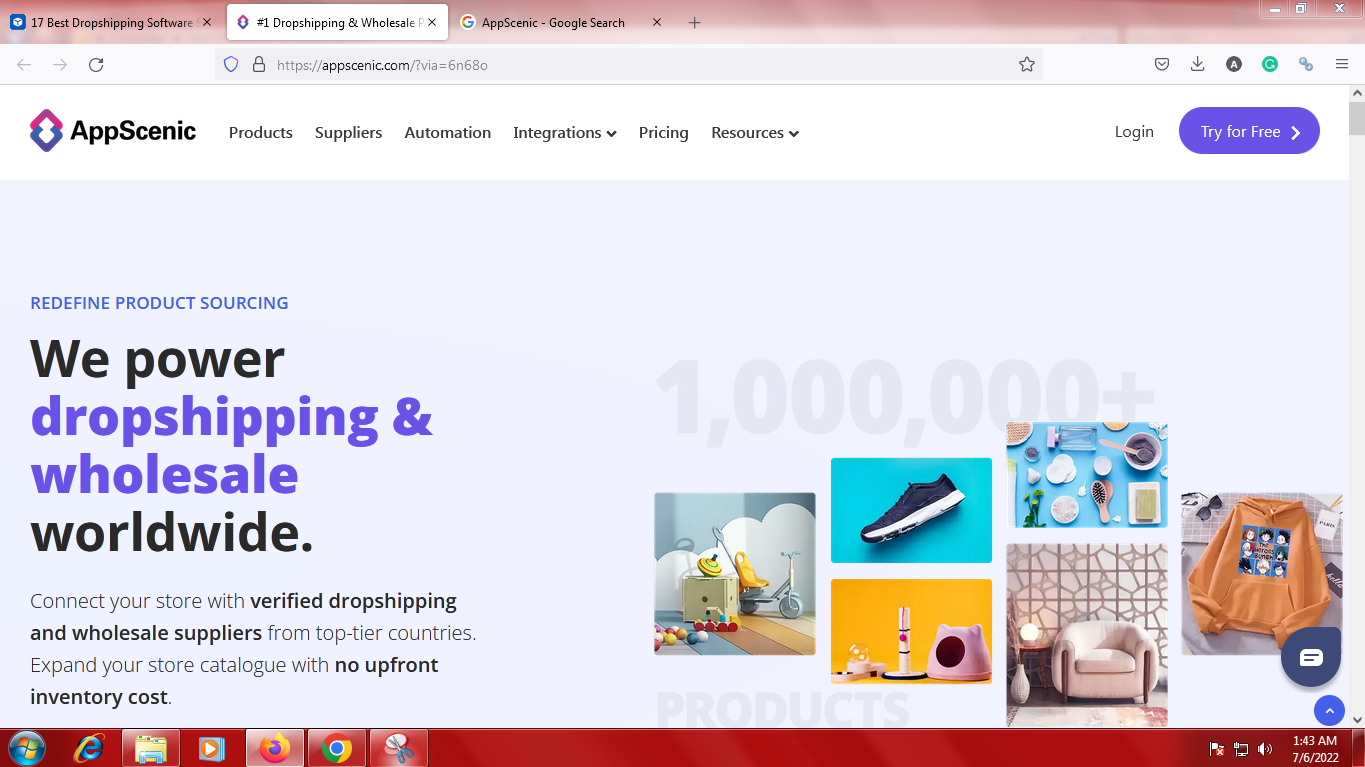Click the Grammarly extension icon

tap(1270, 64)
